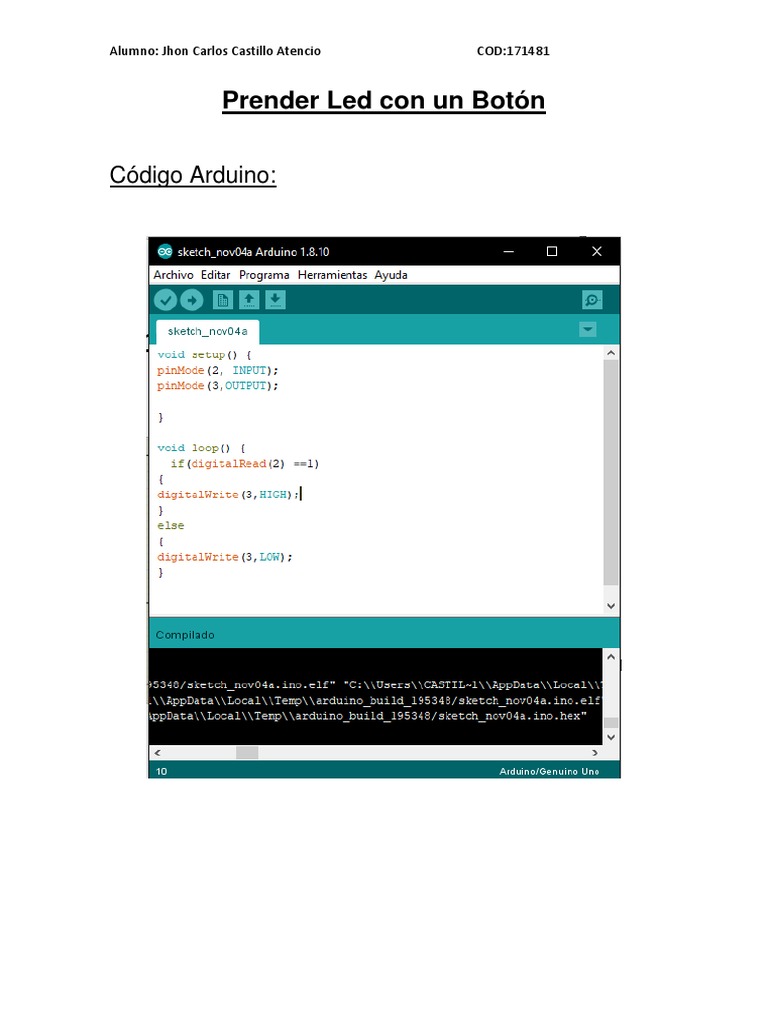
Task: Click the console scroll-up arrow
Action: [611, 657]
